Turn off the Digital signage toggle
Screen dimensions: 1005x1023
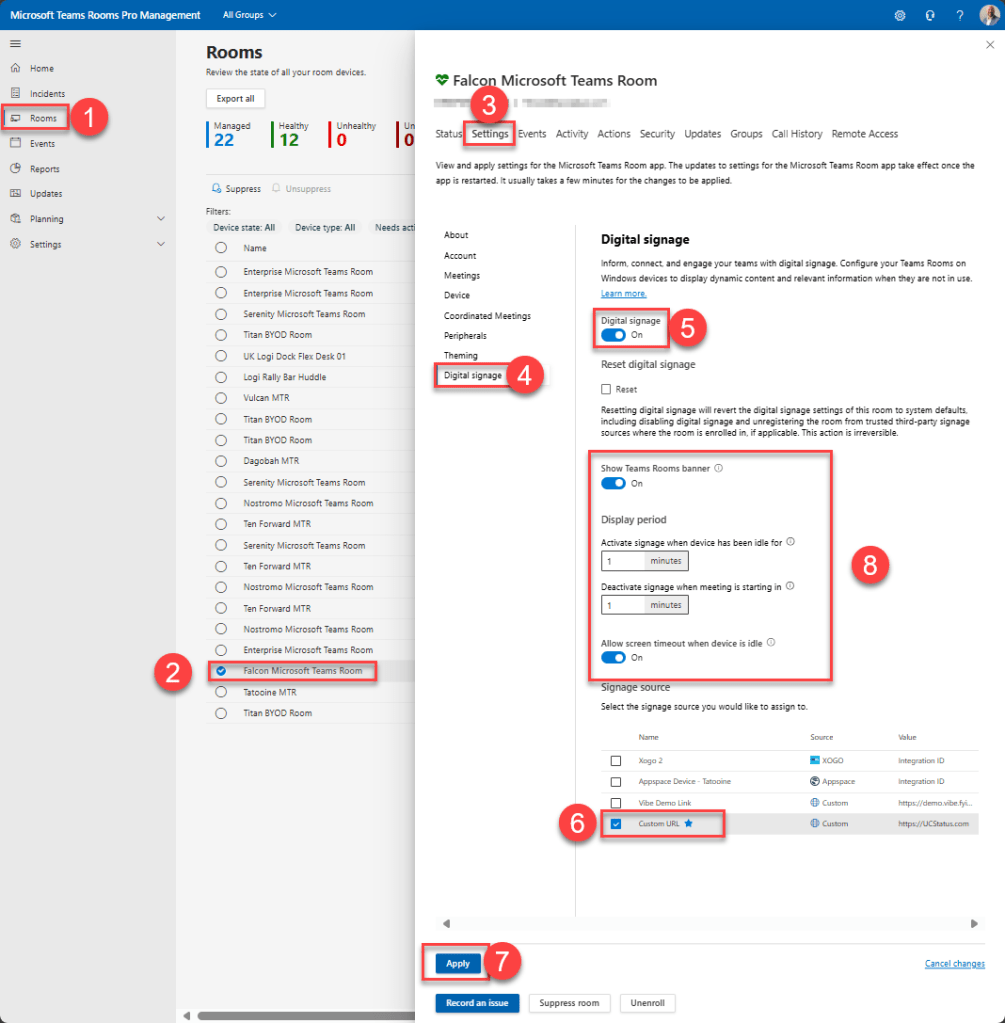coord(613,335)
